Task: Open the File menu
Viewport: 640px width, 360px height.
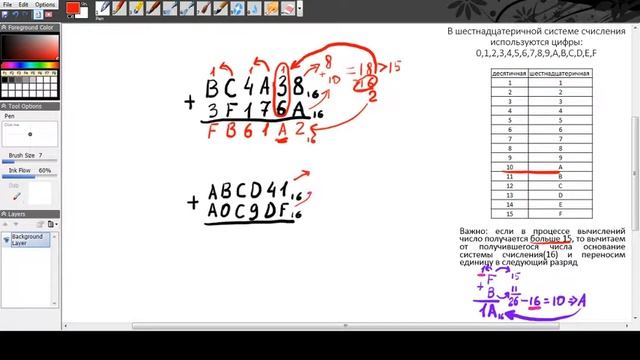Action: [7, 4]
